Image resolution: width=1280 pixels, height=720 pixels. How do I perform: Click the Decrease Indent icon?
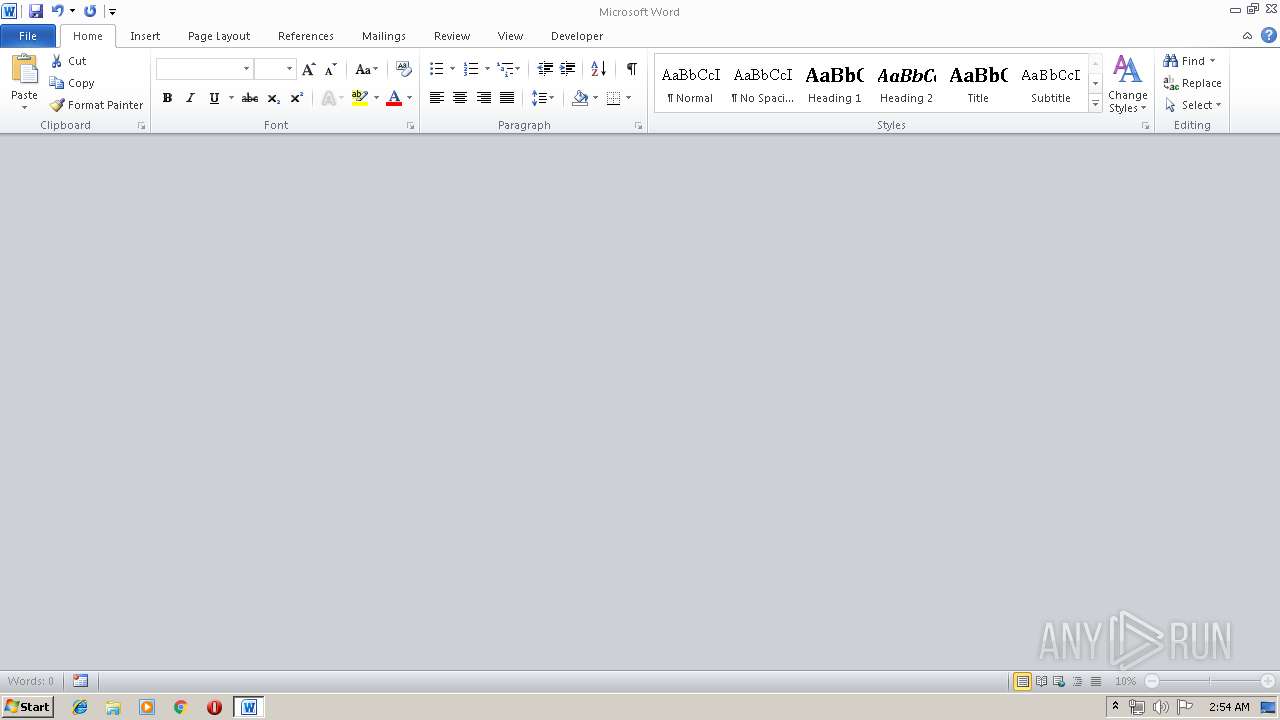click(545, 69)
